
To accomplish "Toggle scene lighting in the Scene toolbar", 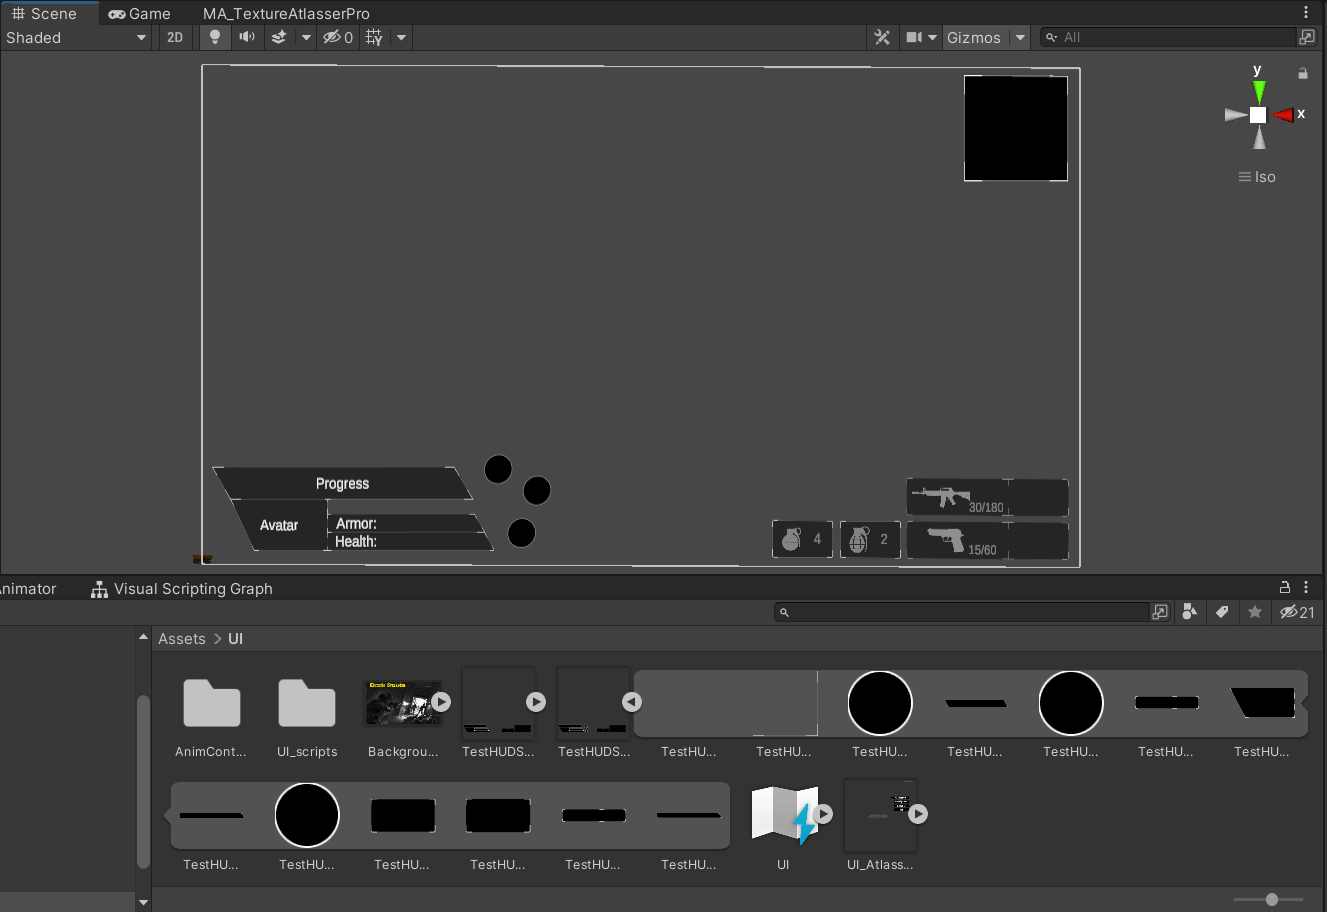I will pyautogui.click(x=215, y=37).
